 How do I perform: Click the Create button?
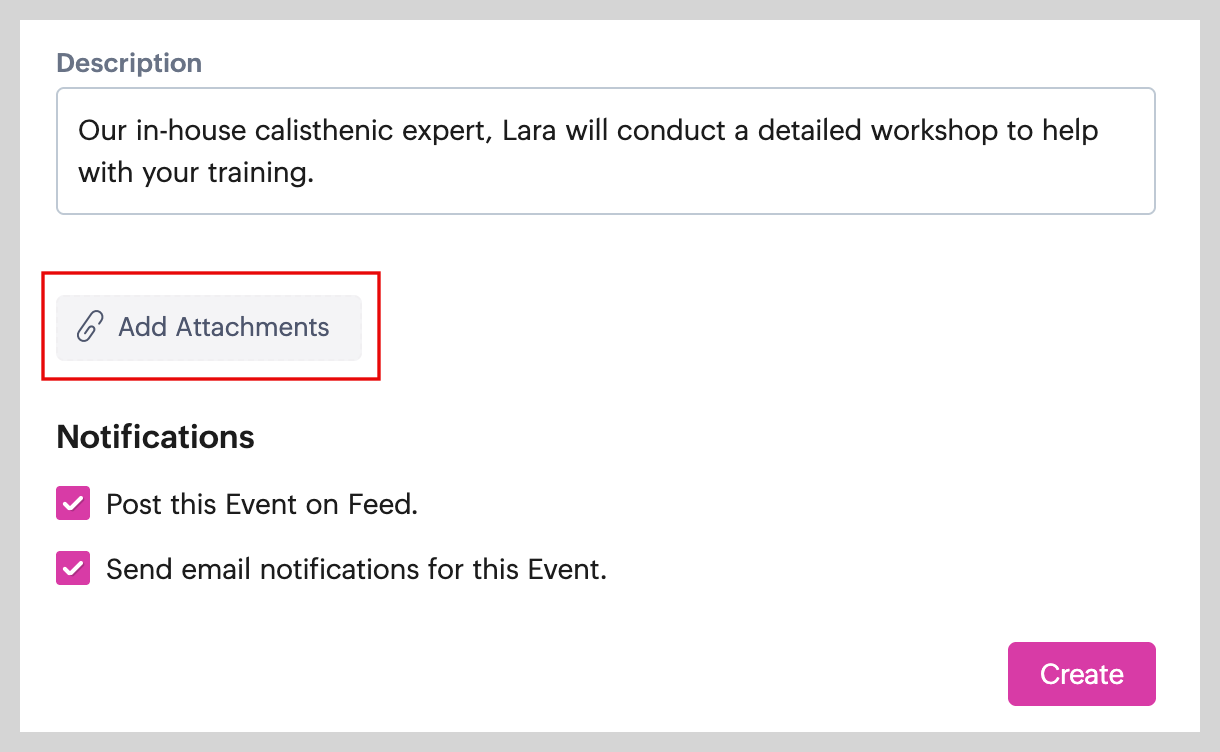pyautogui.click(x=1081, y=674)
